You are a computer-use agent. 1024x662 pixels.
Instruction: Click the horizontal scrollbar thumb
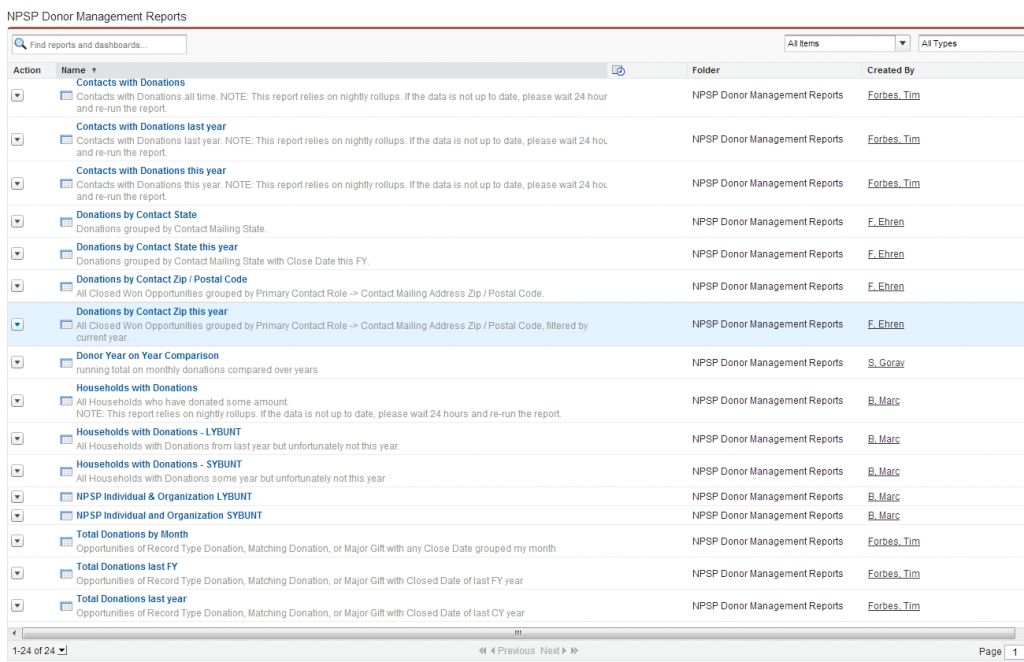pos(518,633)
